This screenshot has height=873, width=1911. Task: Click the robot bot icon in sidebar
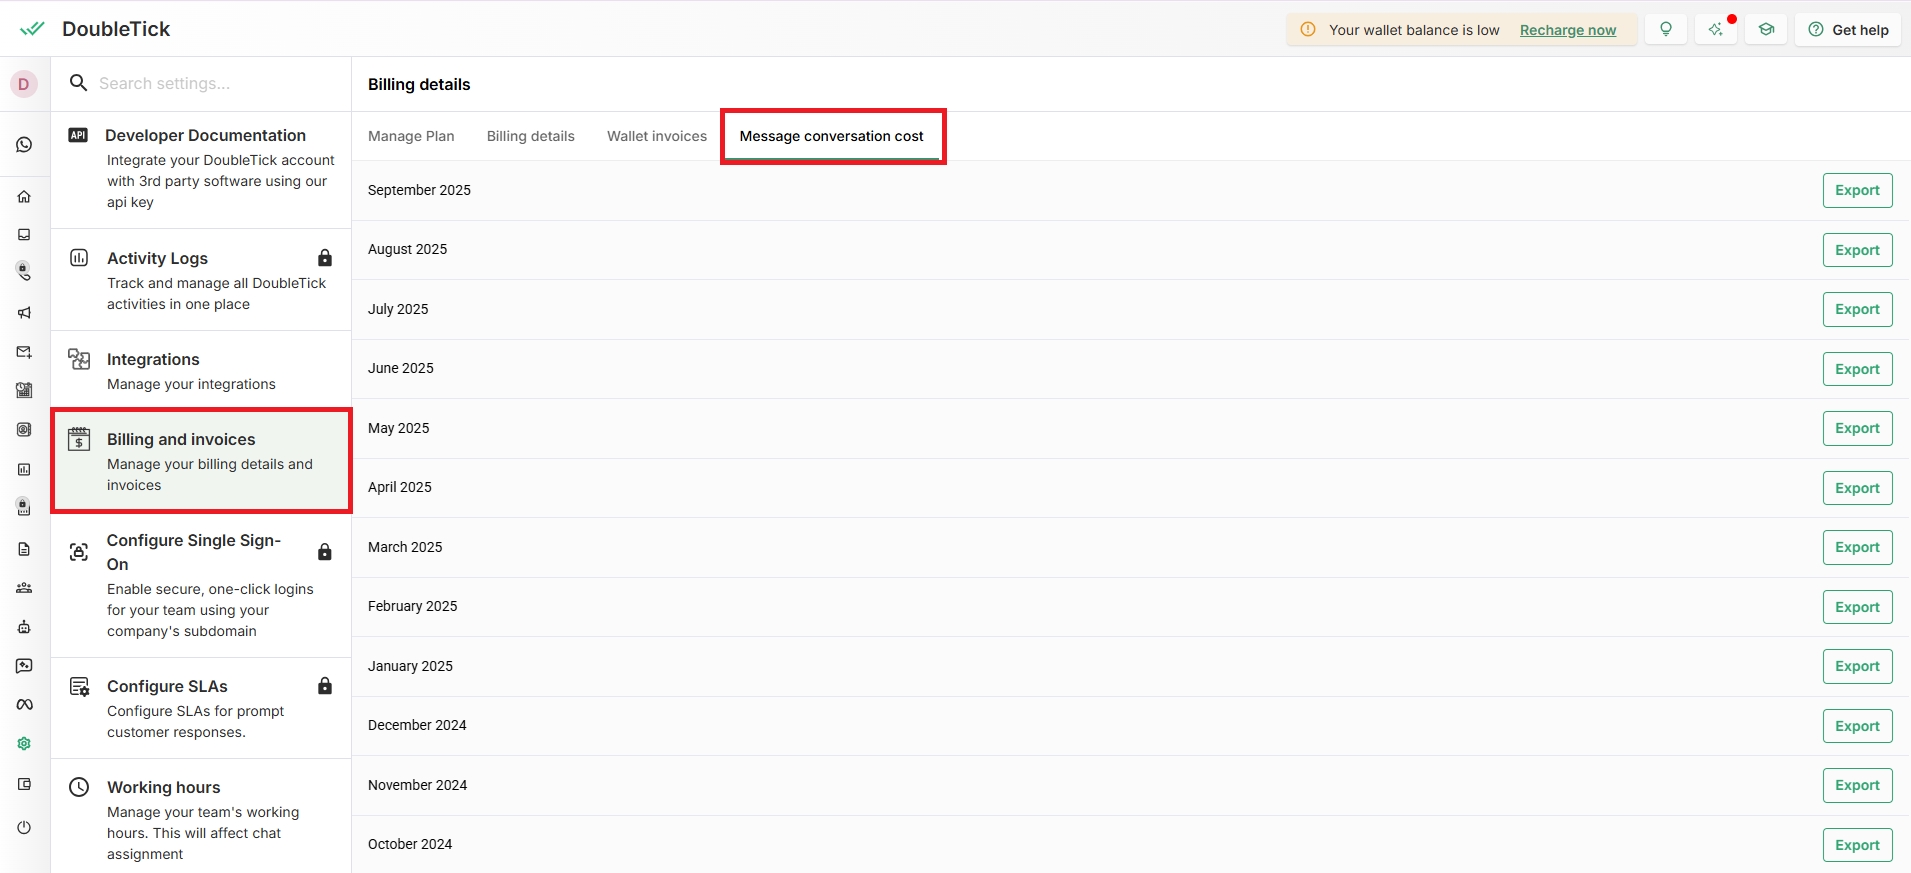coord(24,627)
